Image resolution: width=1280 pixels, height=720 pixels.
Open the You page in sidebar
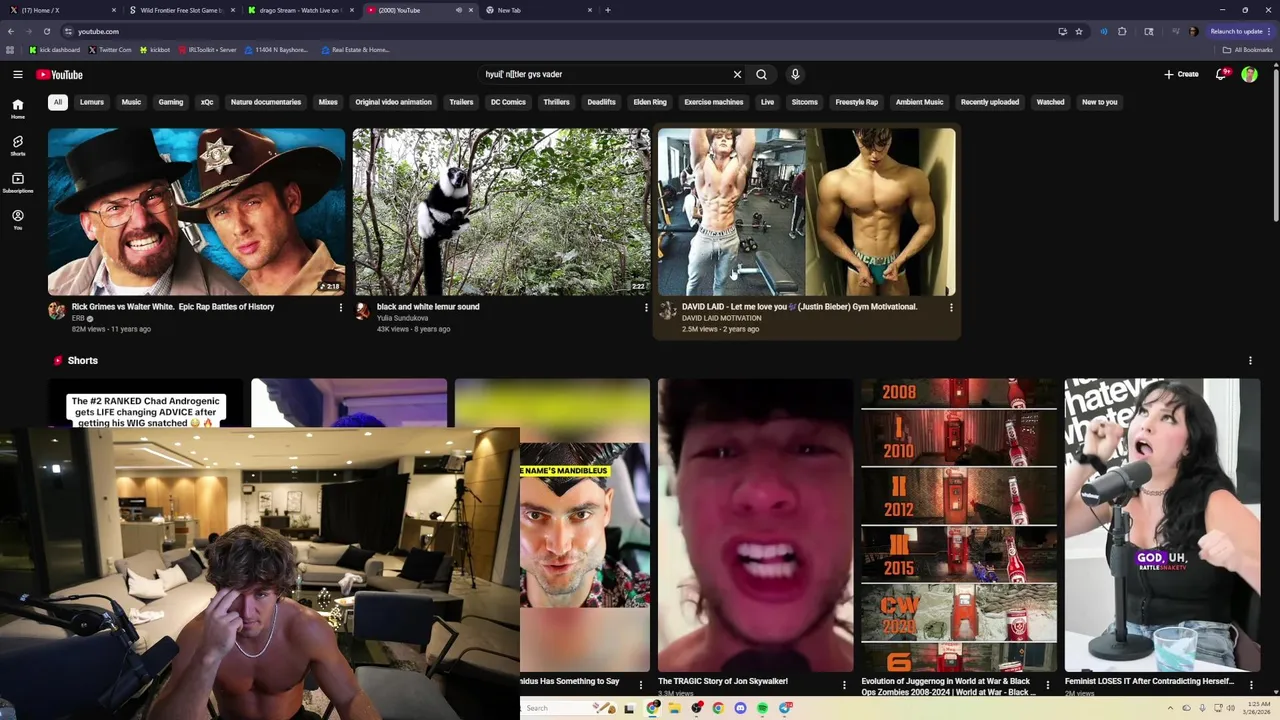pos(17,220)
